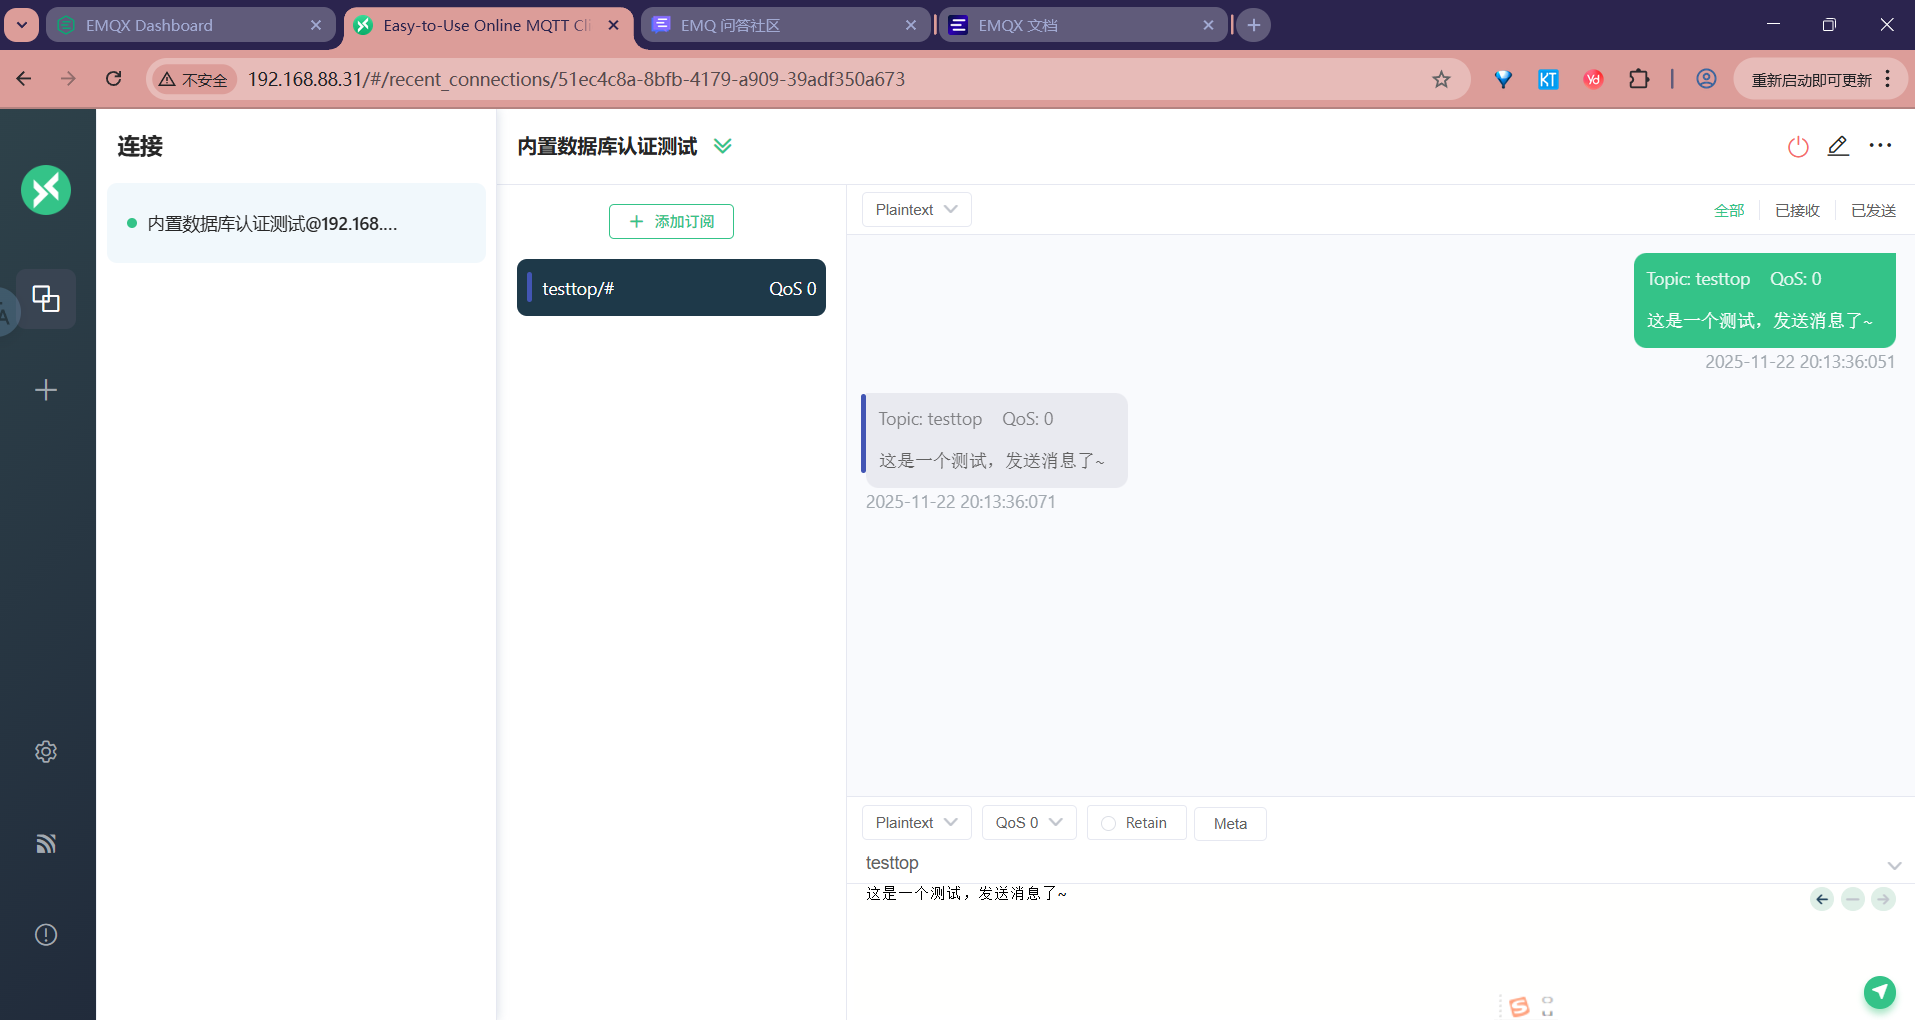
Task: Open the browser tab search dropdown
Action: [22, 25]
